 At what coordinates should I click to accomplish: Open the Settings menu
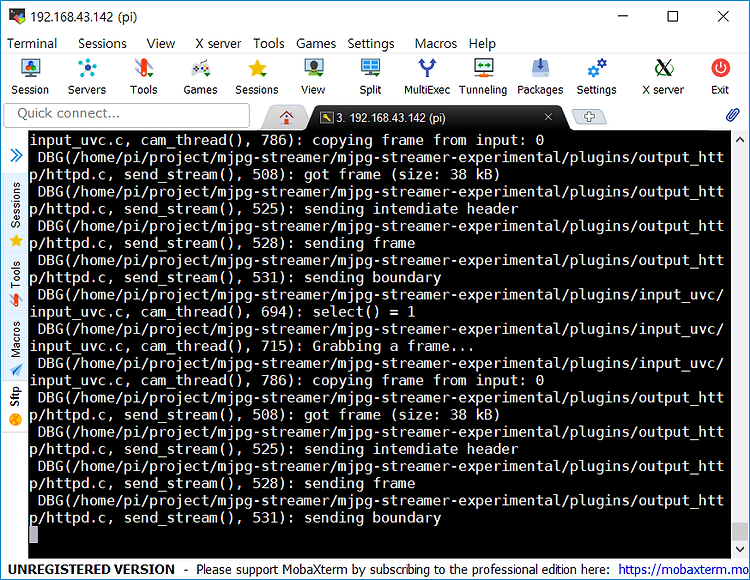[x=371, y=44]
